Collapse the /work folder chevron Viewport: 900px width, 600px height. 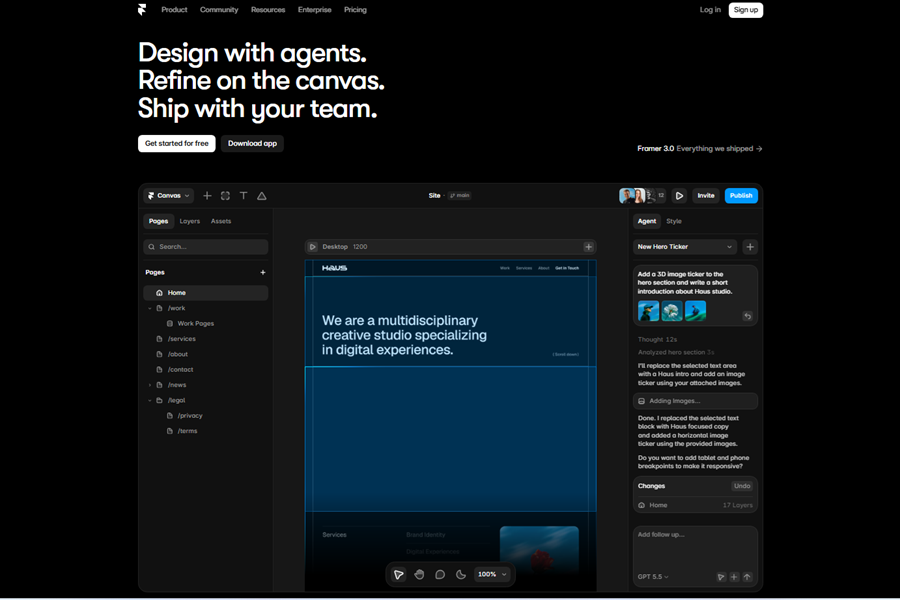click(150, 308)
